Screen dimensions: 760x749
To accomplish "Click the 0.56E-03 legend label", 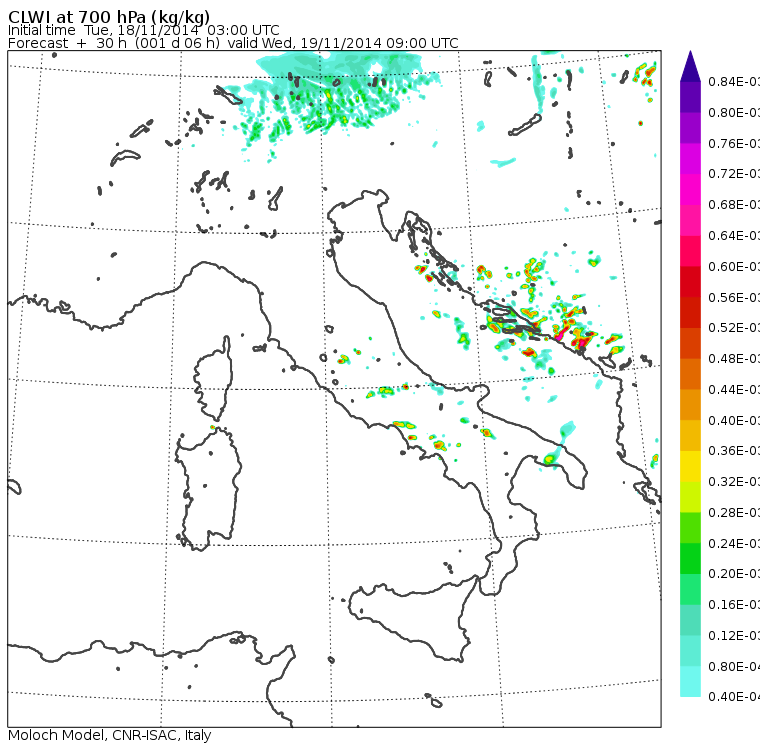I will coord(734,297).
